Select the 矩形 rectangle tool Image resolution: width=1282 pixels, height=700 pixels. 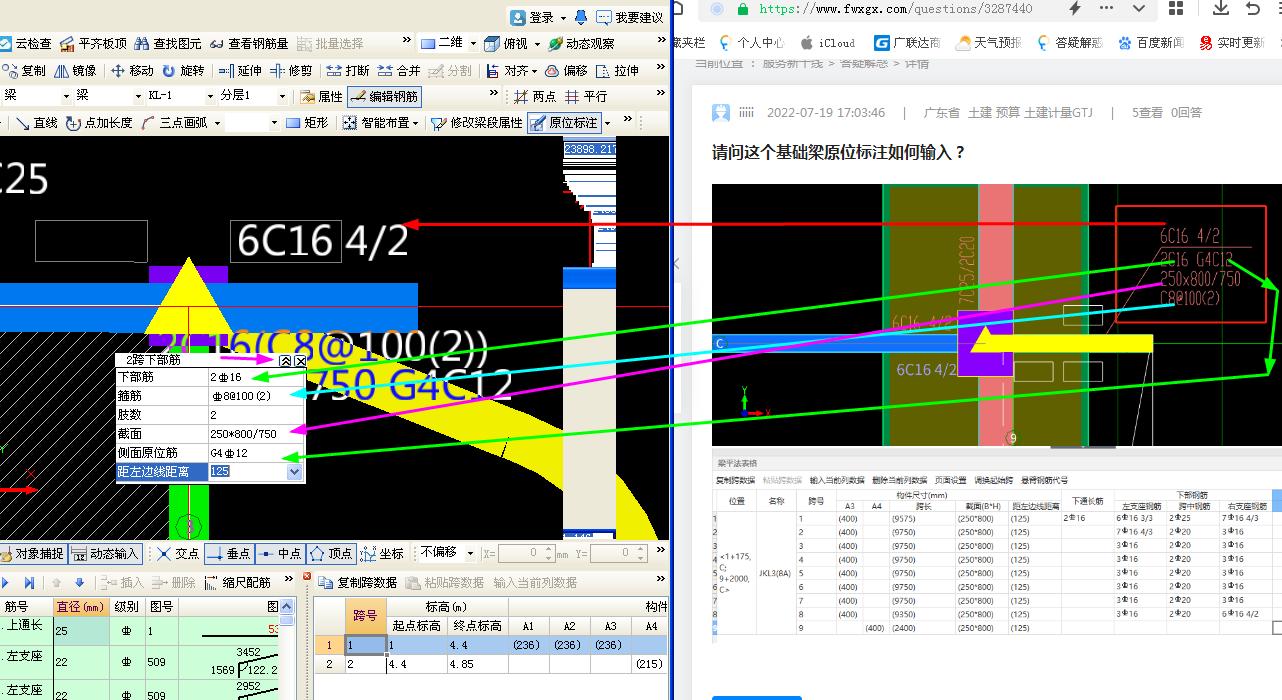click(x=307, y=123)
